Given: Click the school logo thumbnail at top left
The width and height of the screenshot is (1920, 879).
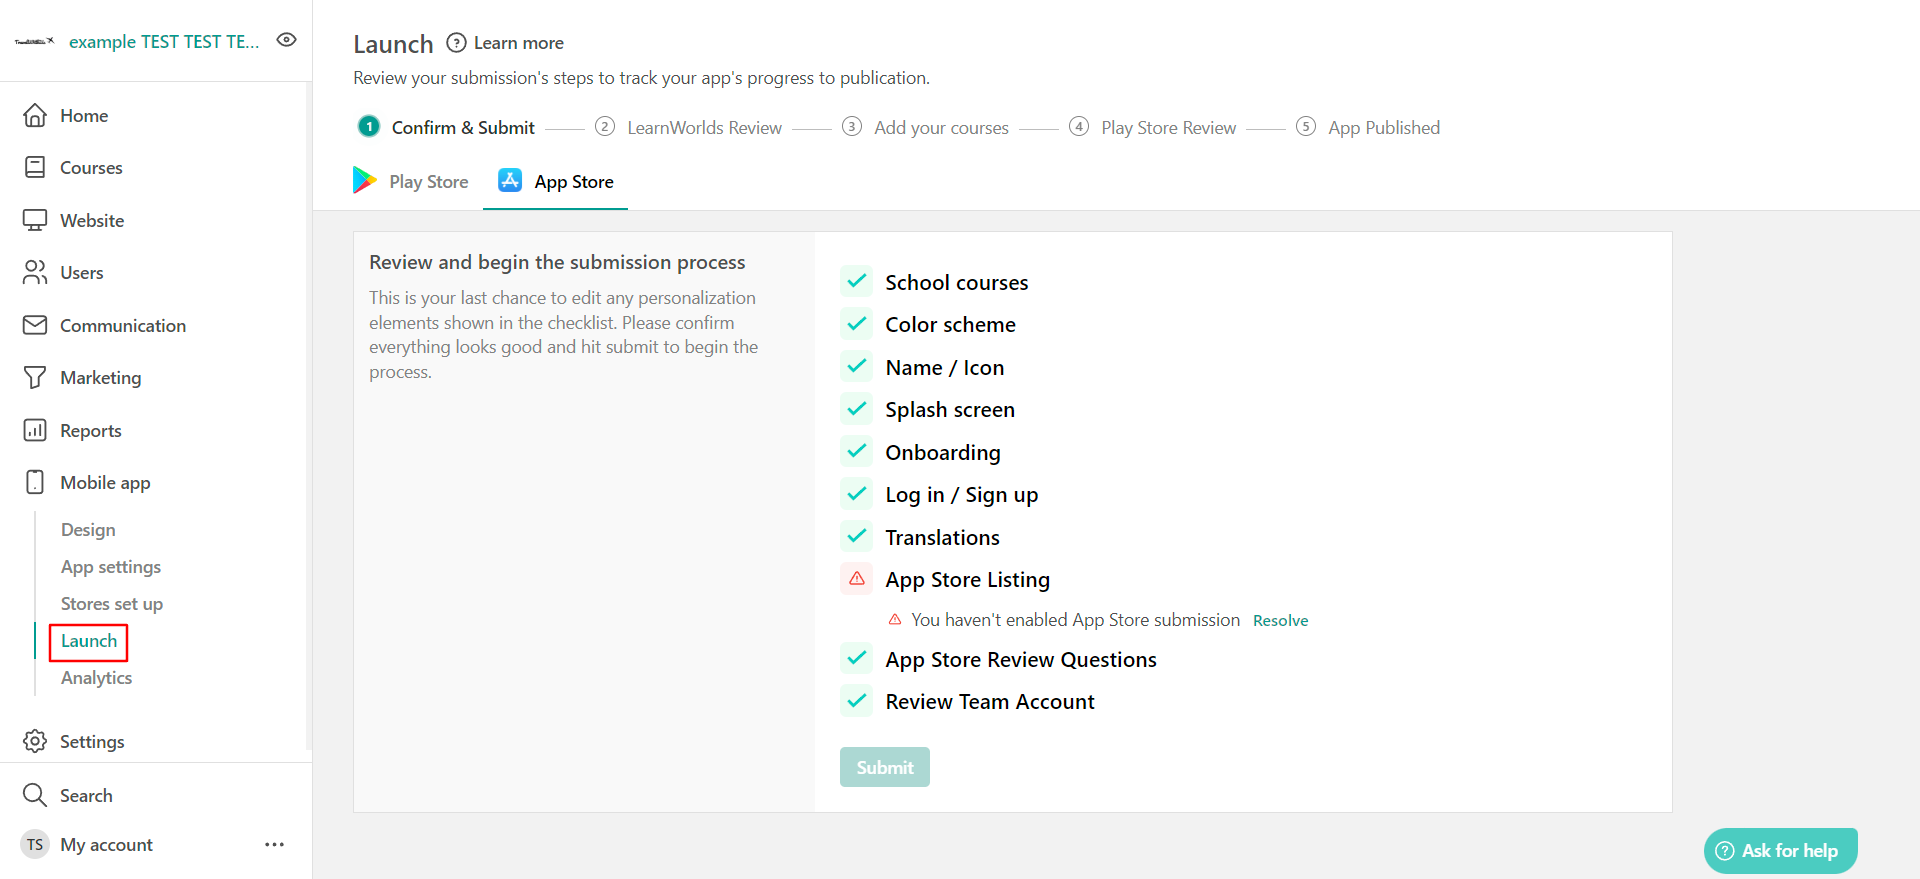Looking at the screenshot, I should (34, 41).
